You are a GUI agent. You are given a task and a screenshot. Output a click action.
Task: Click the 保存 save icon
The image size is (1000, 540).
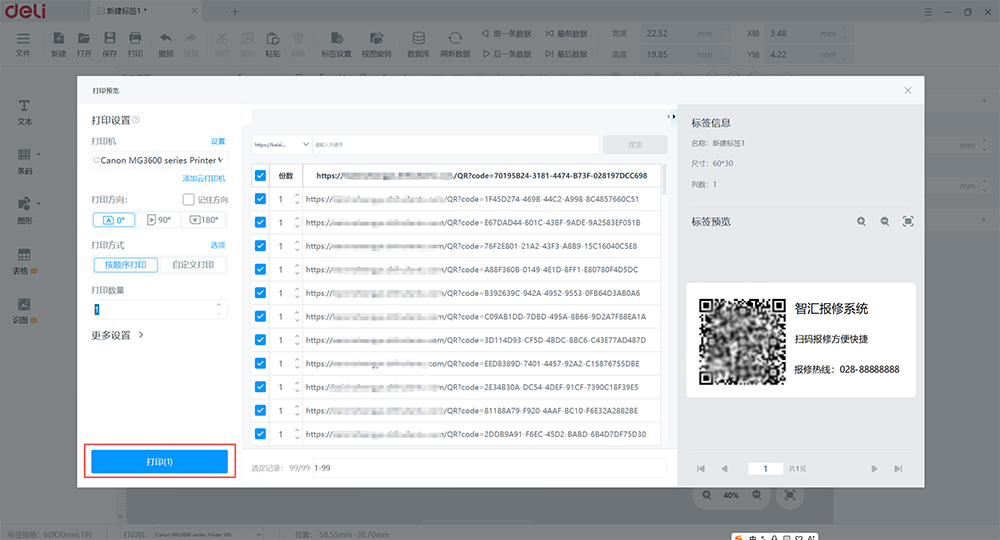(x=110, y=44)
